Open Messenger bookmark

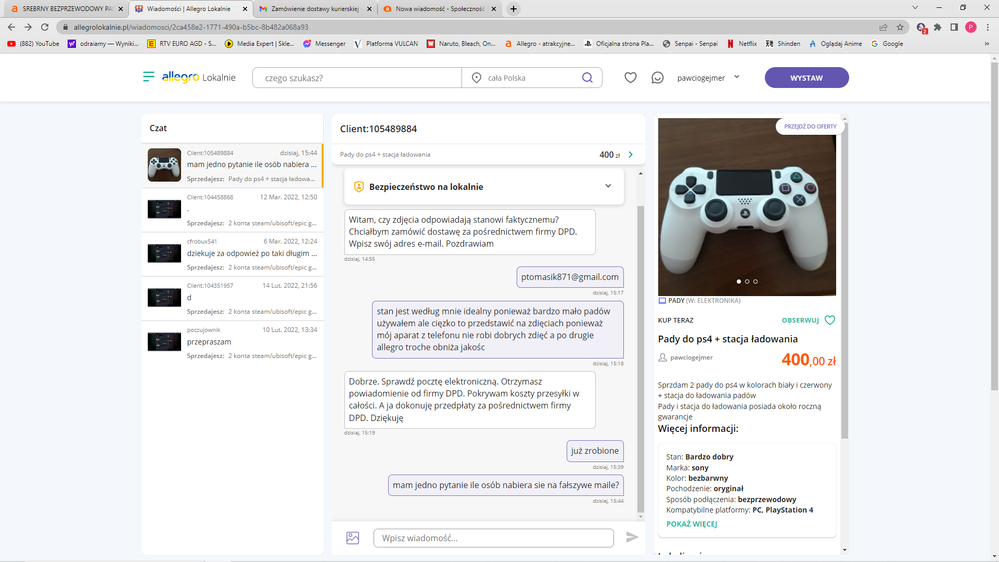(324, 44)
